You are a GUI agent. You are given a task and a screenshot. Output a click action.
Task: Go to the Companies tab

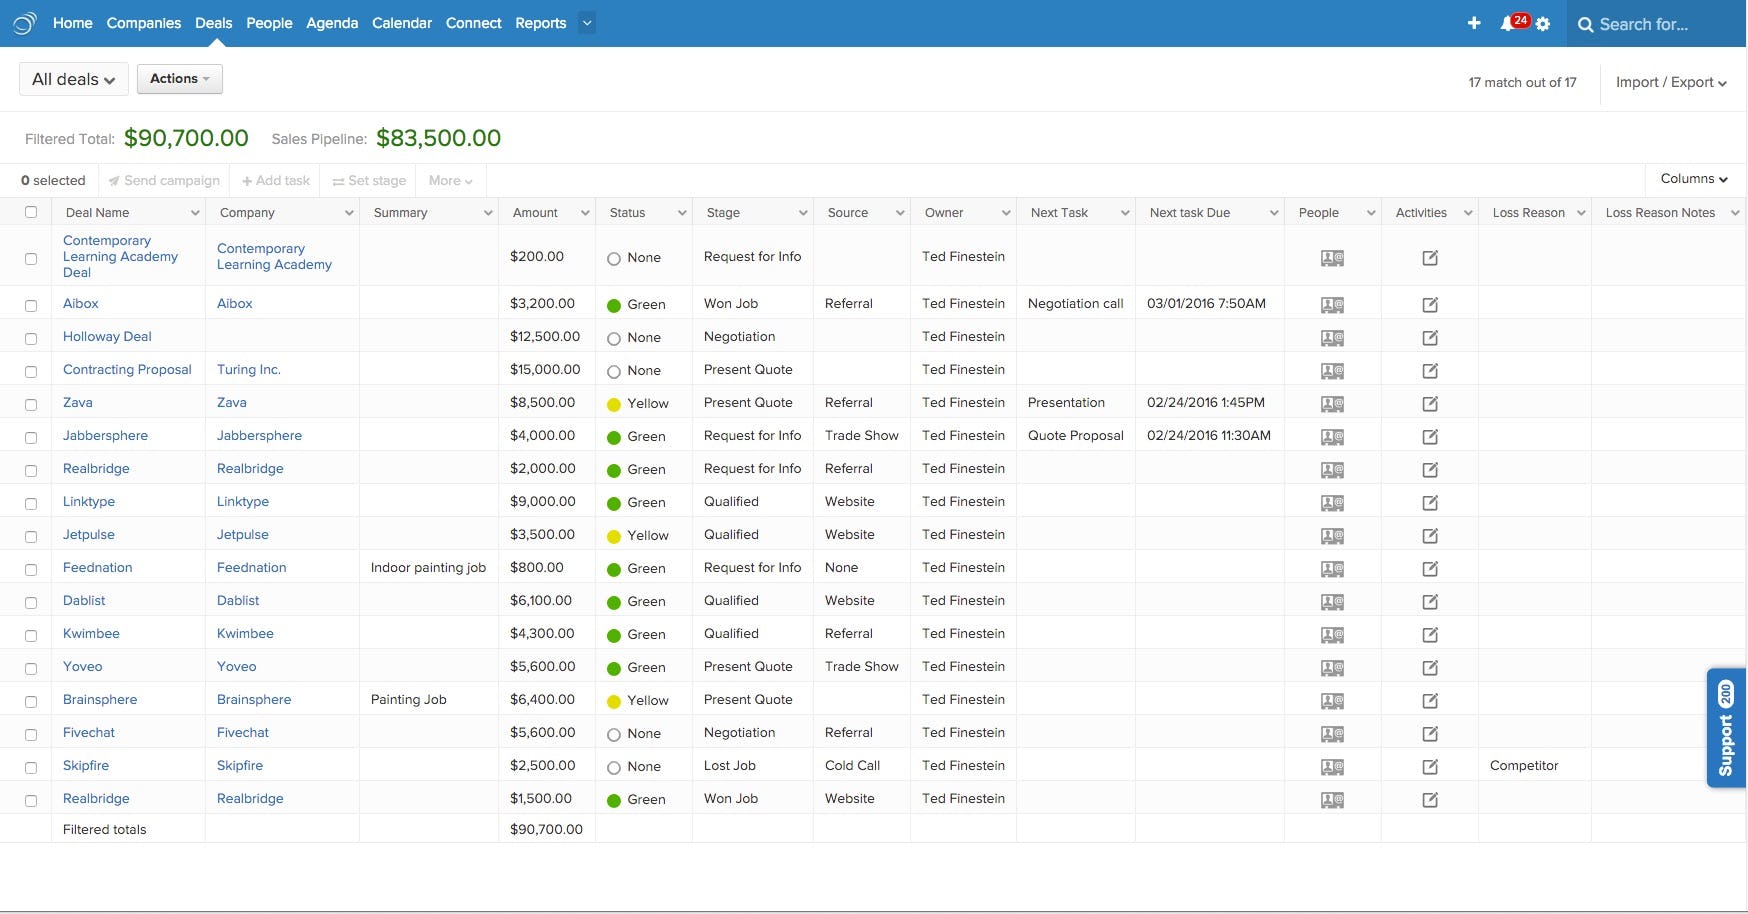[x=144, y=23]
